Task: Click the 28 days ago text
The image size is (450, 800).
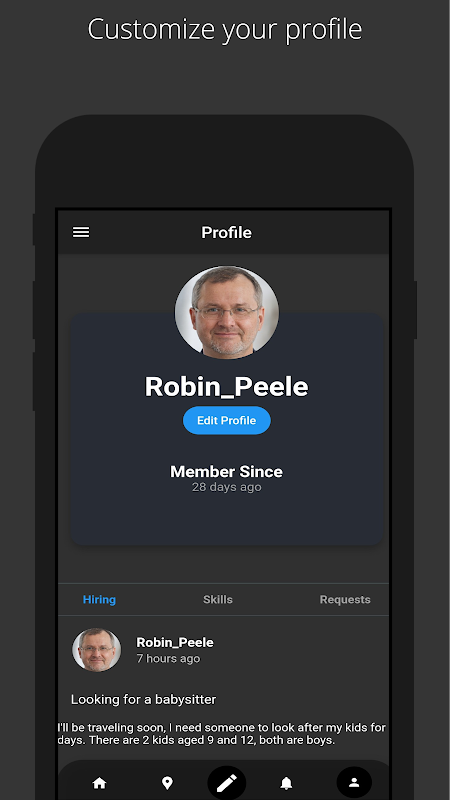Action: point(227,487)
